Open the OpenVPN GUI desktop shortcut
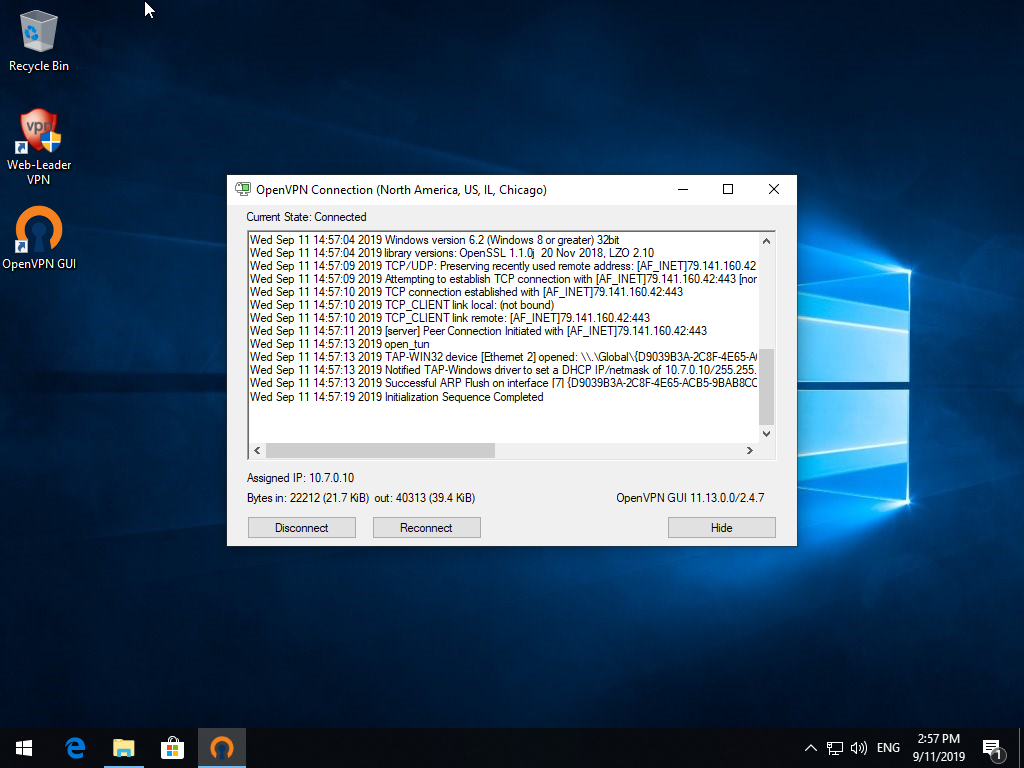This screenshot has height=768, width=1024. coord(39,238)
